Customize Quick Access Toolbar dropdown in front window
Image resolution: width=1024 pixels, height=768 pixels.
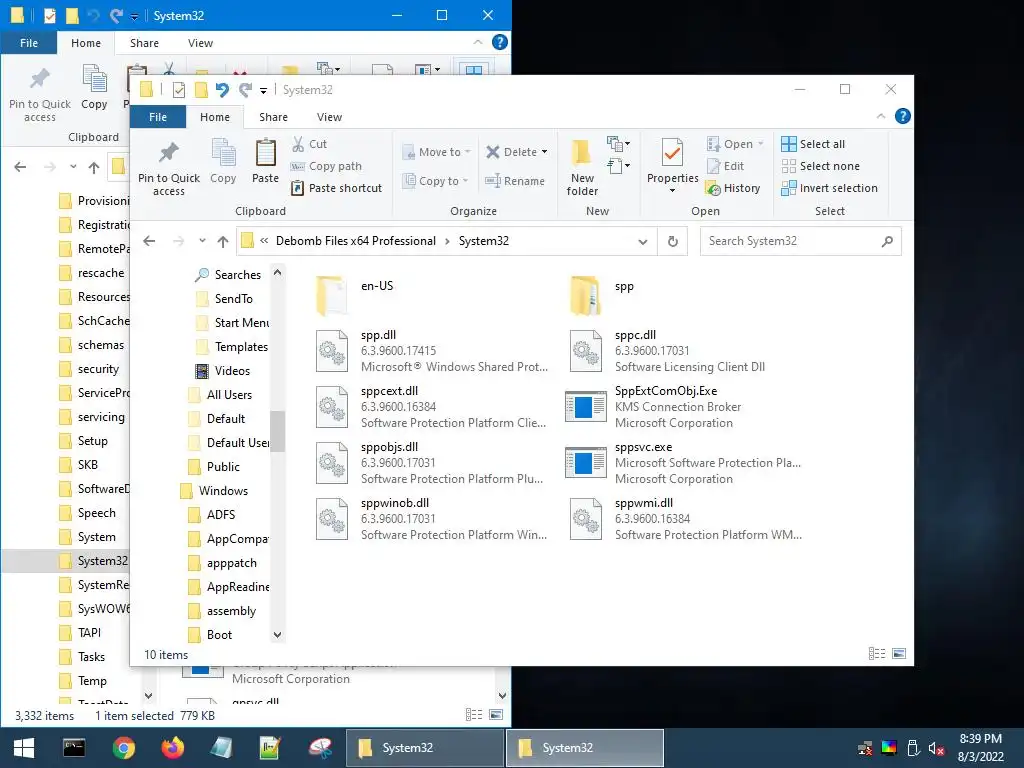[x=263, y=90]
